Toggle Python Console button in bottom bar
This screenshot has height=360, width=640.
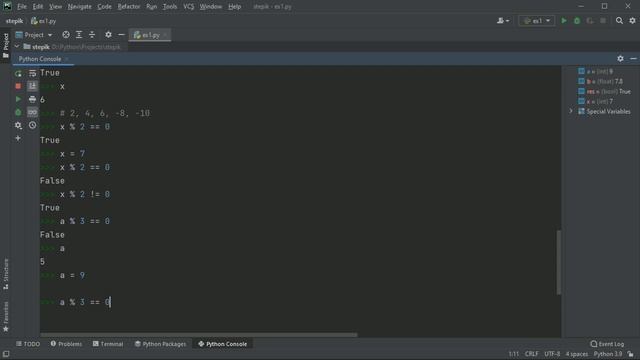click(x=222, y=344)
